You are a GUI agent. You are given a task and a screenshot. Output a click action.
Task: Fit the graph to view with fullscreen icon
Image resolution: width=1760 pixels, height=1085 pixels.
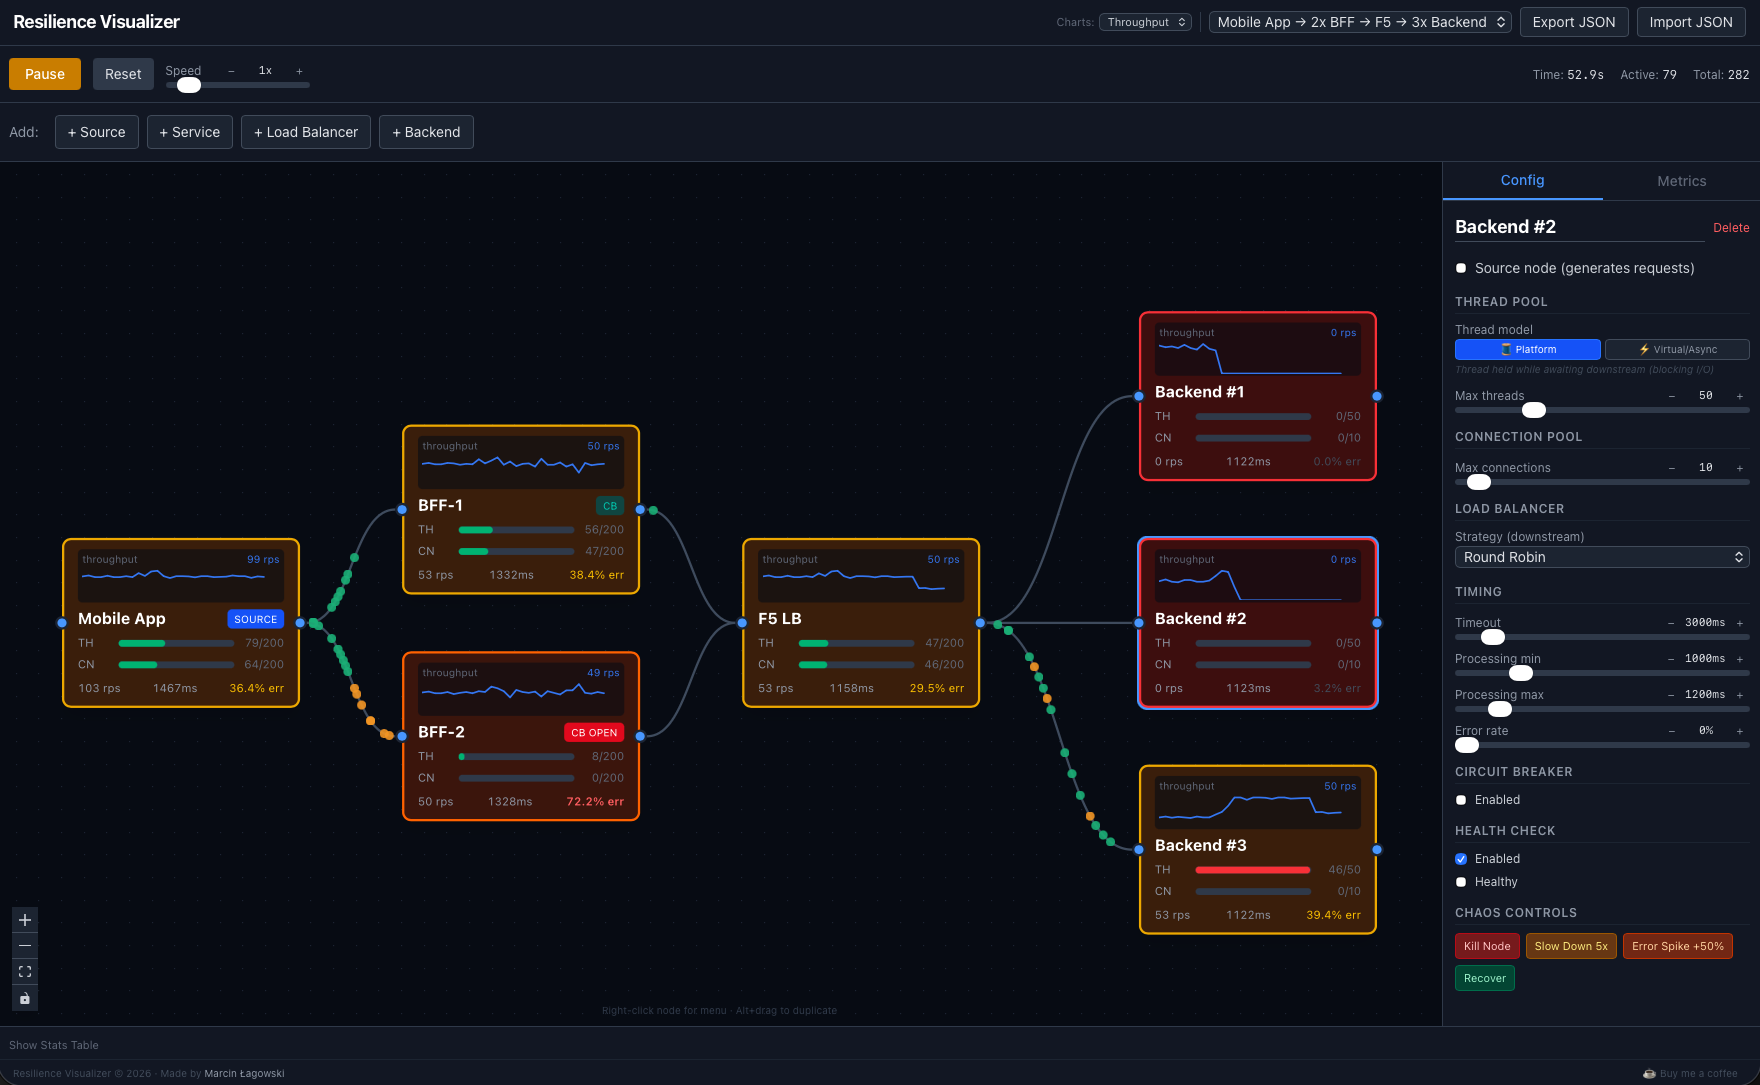point(24,971)
